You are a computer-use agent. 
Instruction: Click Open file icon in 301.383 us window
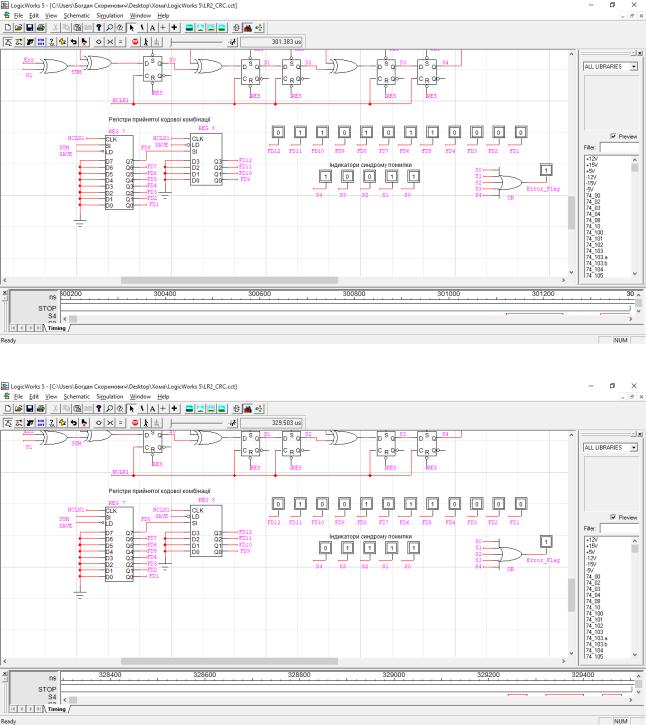[18, 28]
